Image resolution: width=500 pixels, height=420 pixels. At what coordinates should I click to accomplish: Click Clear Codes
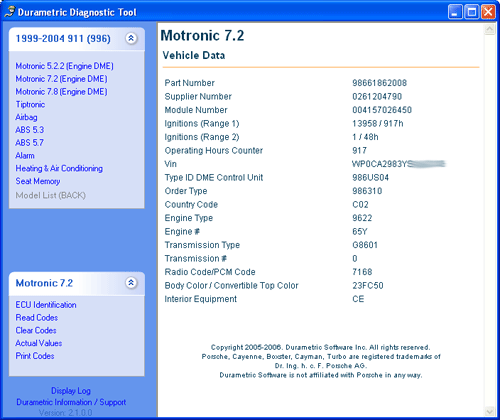point(36,330)
